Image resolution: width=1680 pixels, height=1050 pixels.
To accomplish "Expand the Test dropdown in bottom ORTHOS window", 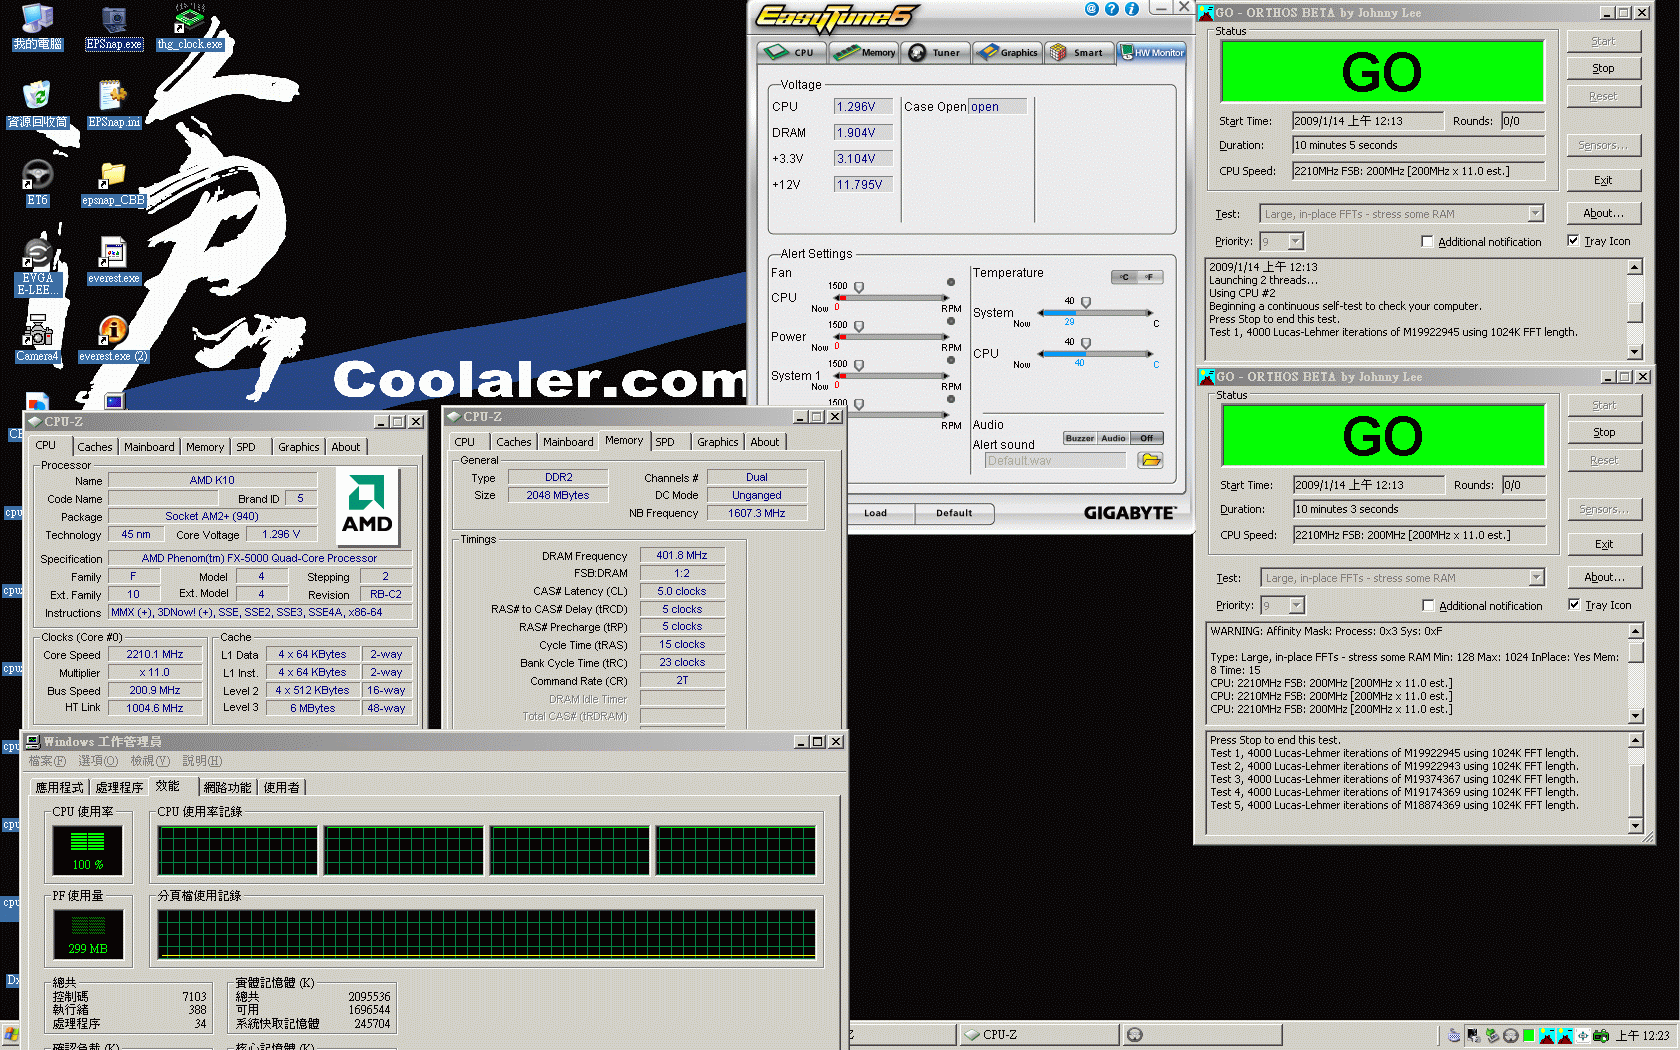I will (1536, 578).
